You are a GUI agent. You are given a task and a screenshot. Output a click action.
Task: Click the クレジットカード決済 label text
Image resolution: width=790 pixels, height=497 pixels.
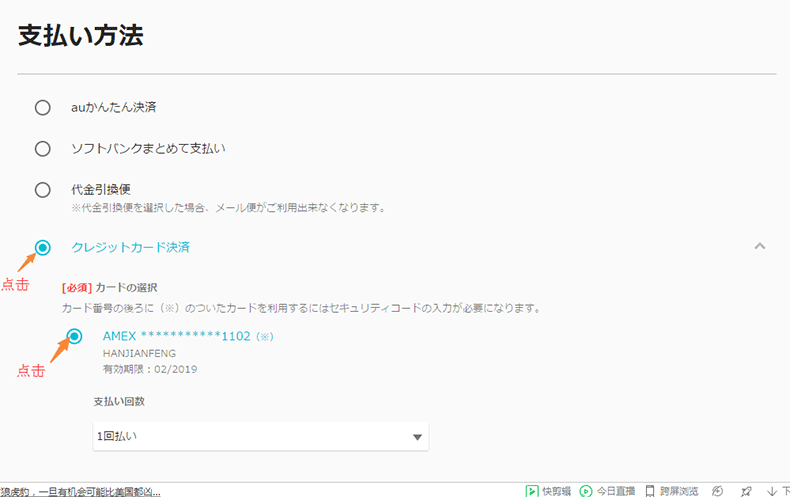click(130, 247)
